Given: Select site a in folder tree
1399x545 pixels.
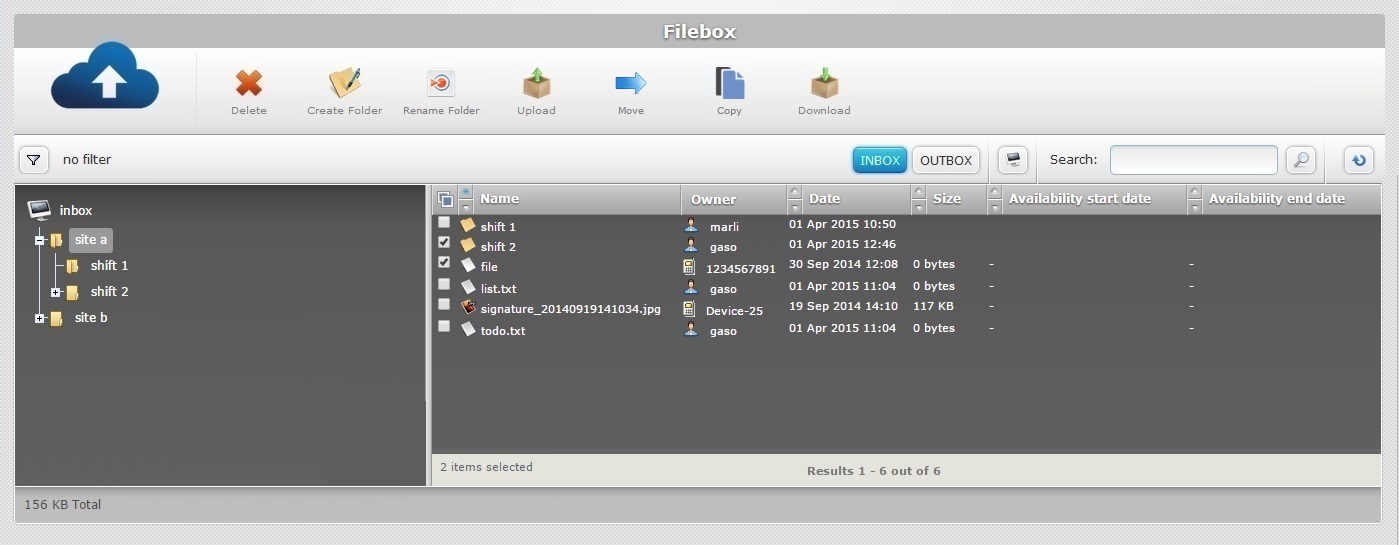Looking at the screenshot, I should [91, 240].
